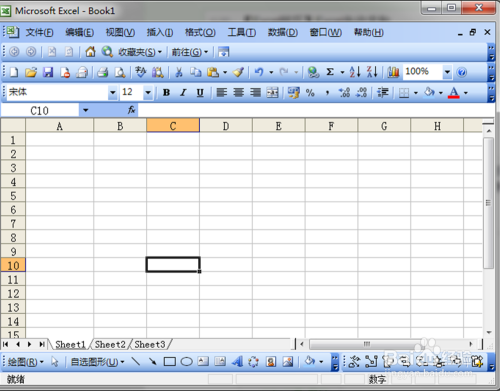Open the font name dropdown
This screenshot has height=391, width=500.
113,93
